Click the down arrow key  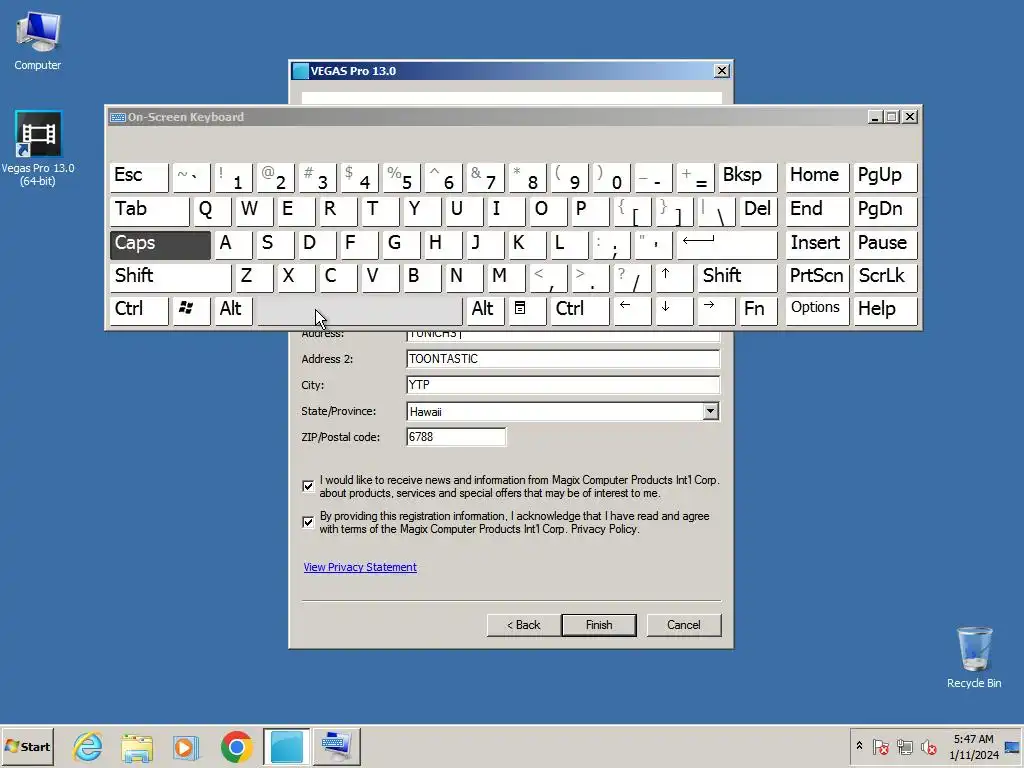coord(674,310)
